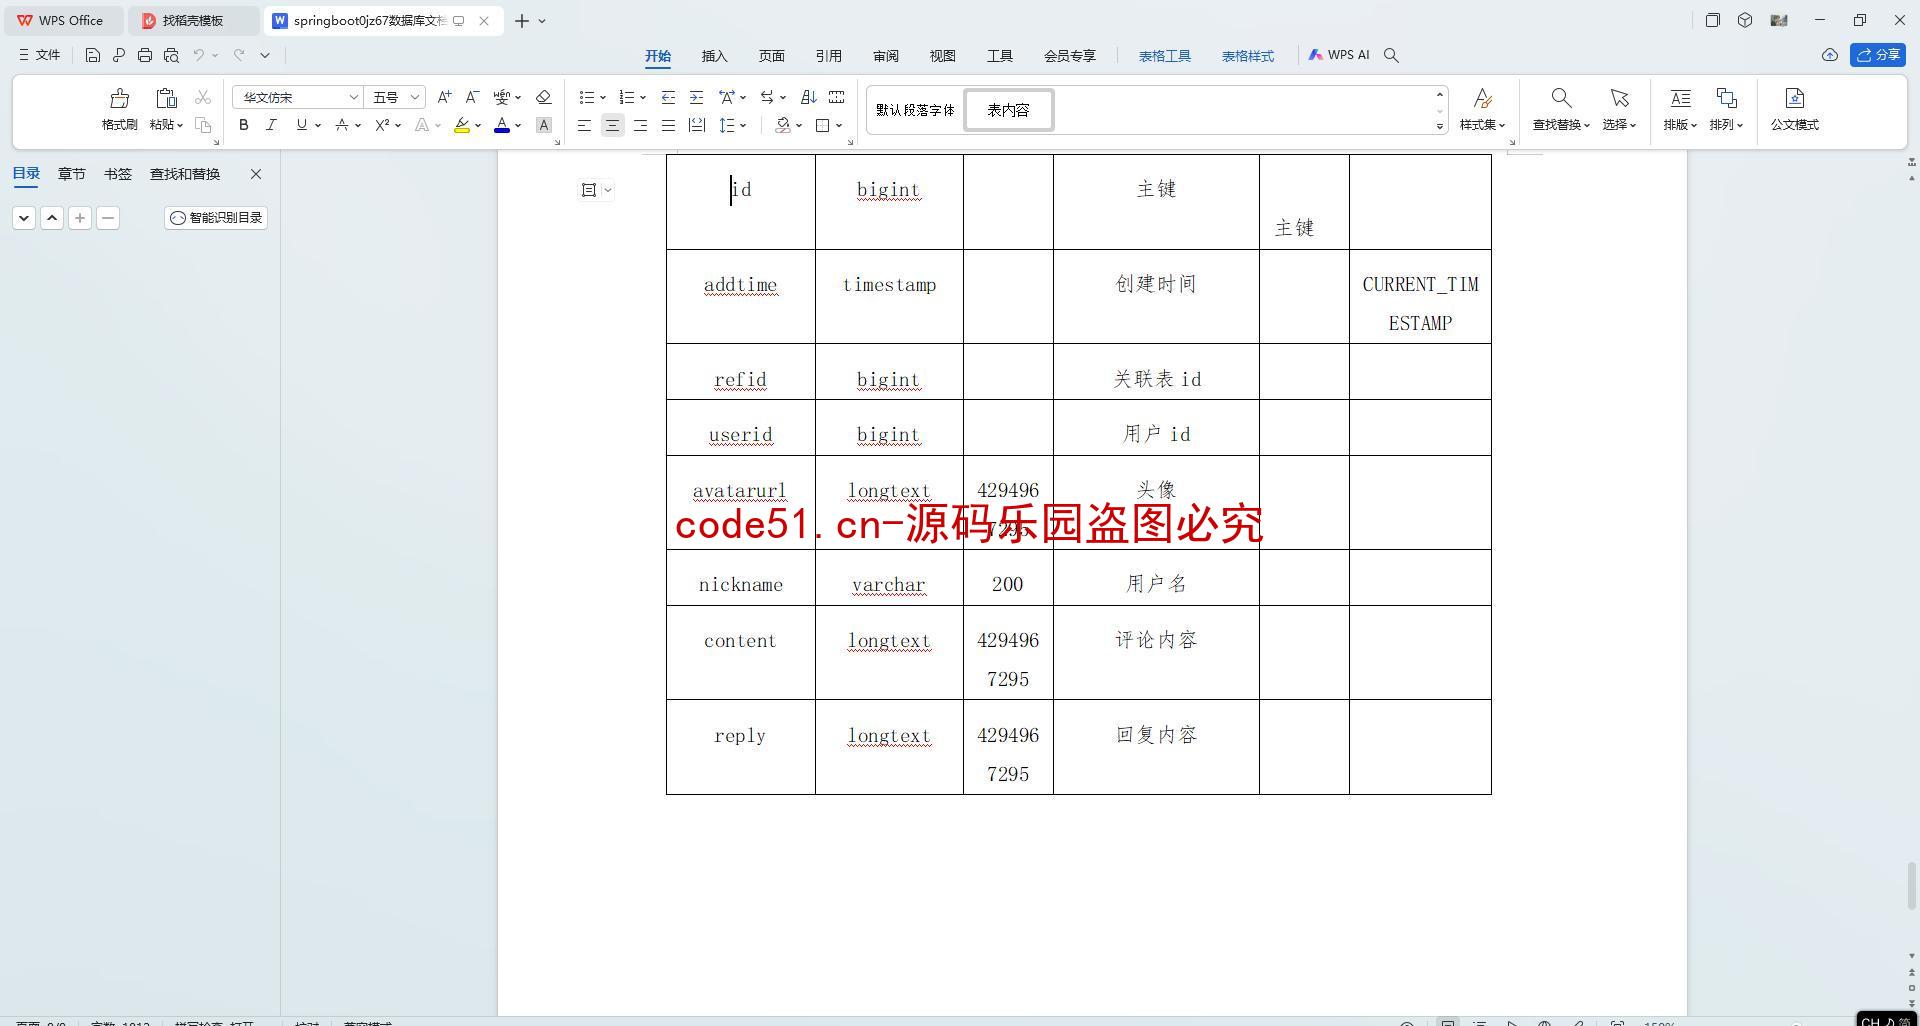1920x1026 pixels.
Task: Click the 智能识别目录 button
Action: [216, 217]
